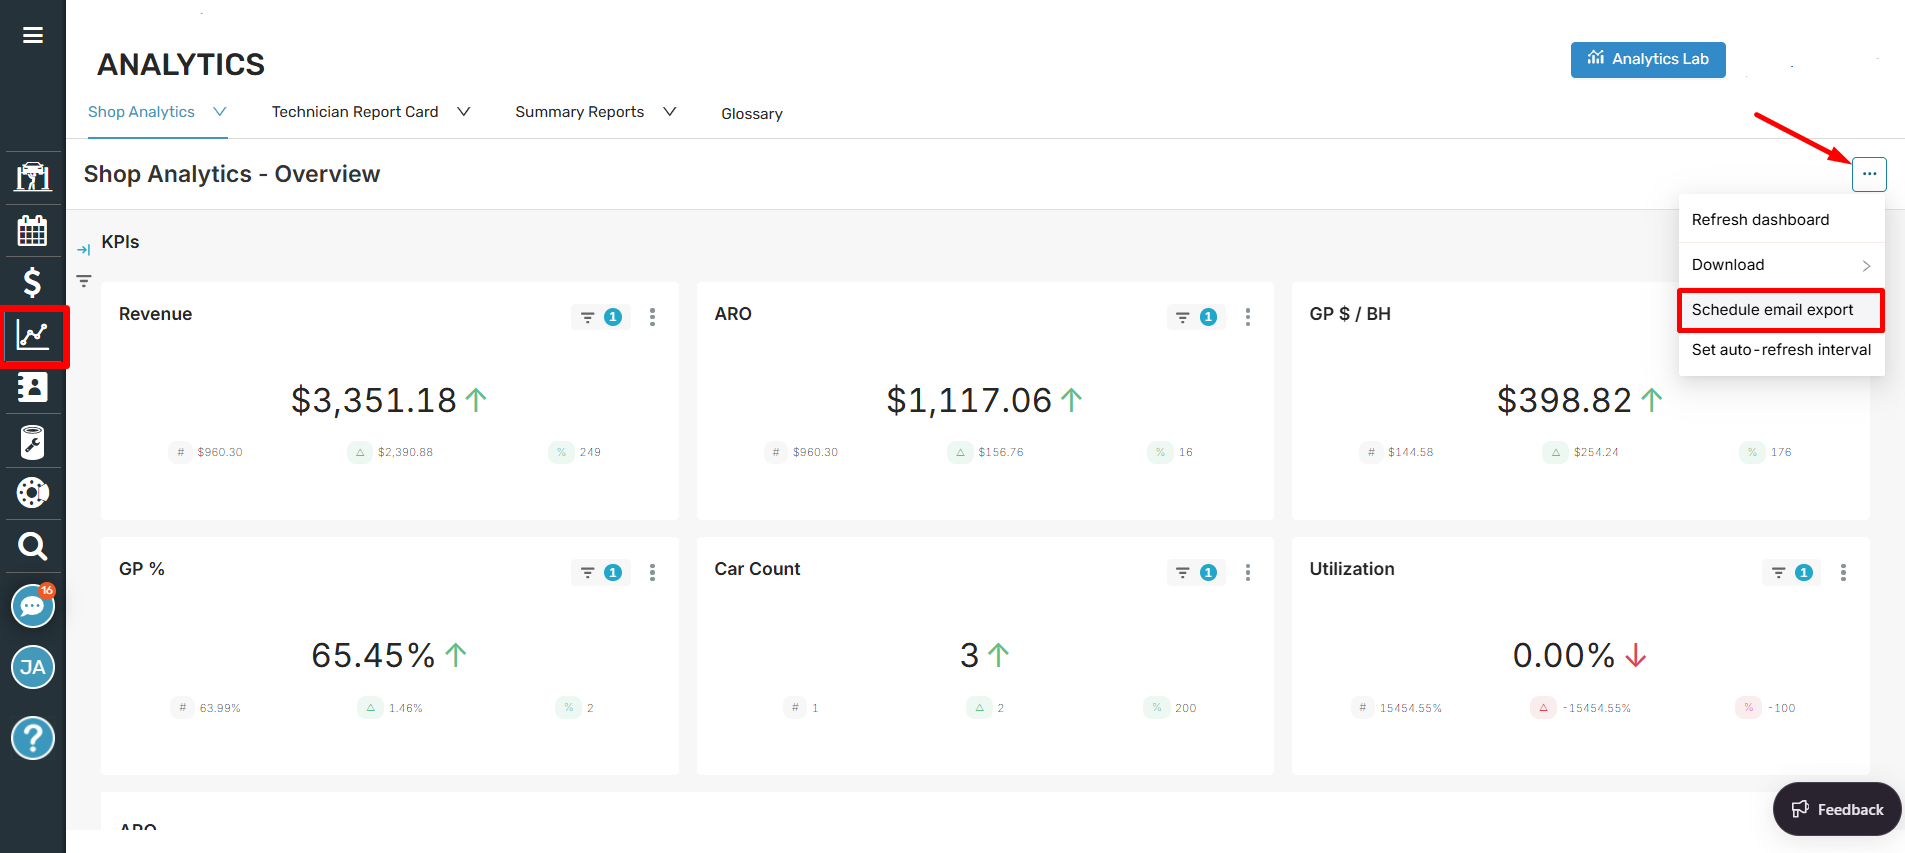Open the JA user avatar
This screenshot has width=1905, height=853.
click(x=33, y=667)
